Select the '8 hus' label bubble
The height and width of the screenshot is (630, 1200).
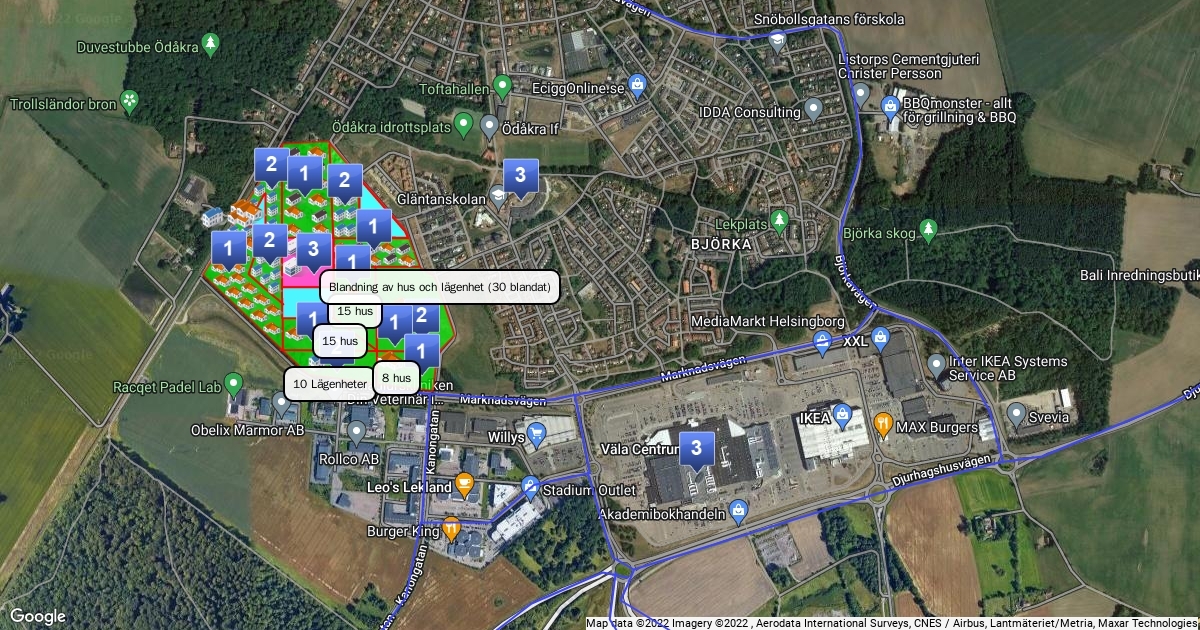click(395, 378)
